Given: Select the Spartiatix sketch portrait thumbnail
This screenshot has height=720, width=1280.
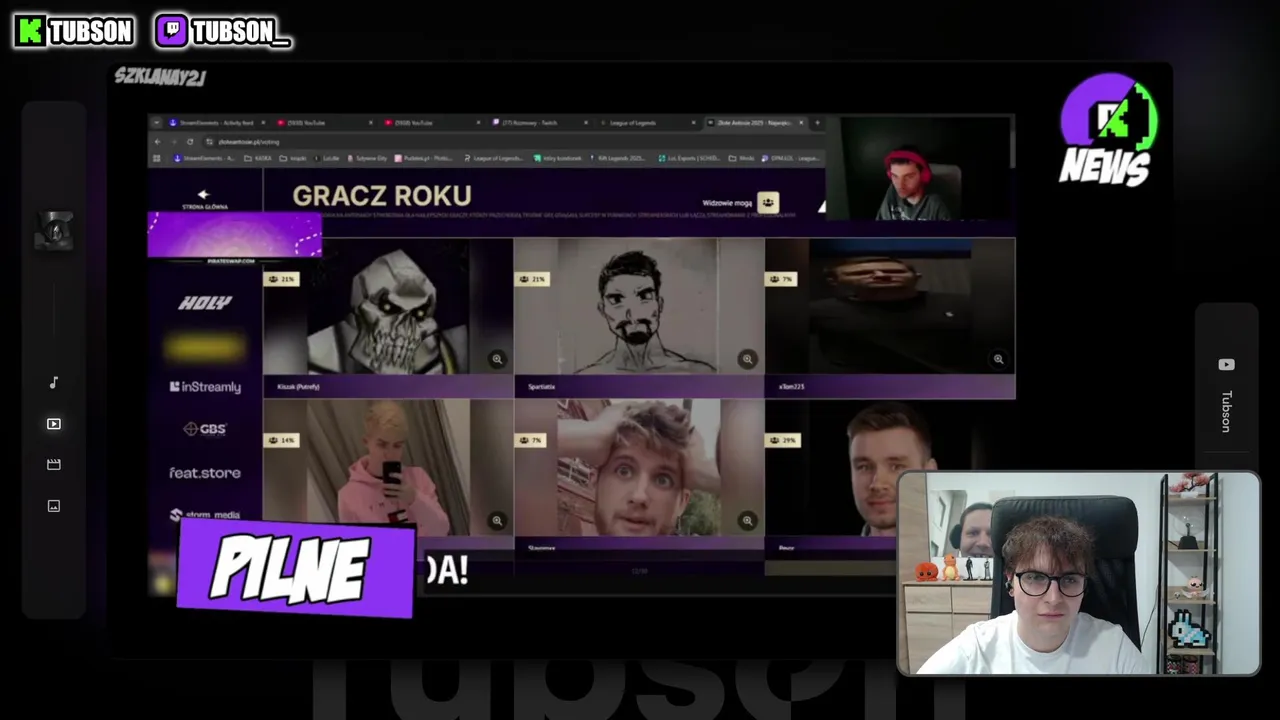Looking at the screenshot, I should click(639, 307).
